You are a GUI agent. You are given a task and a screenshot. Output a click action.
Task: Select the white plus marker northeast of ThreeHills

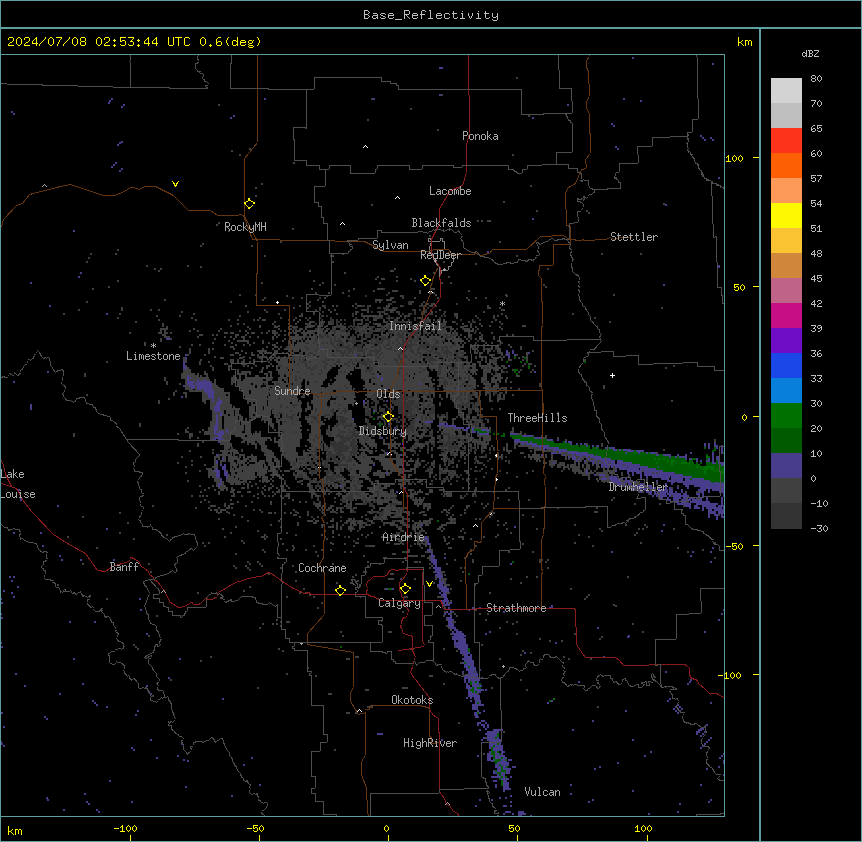[x=612, y=375]
